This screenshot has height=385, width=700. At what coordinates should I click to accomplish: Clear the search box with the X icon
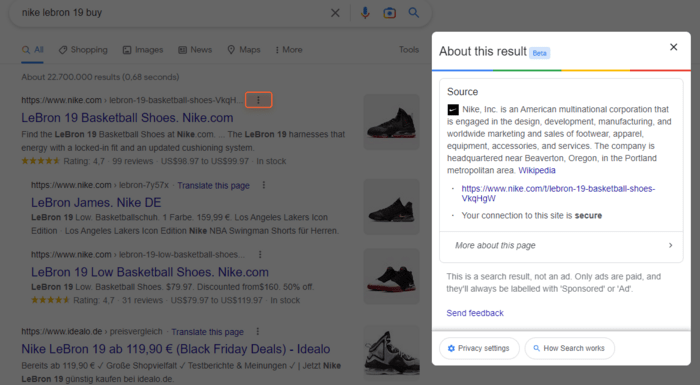click(335, 13)
